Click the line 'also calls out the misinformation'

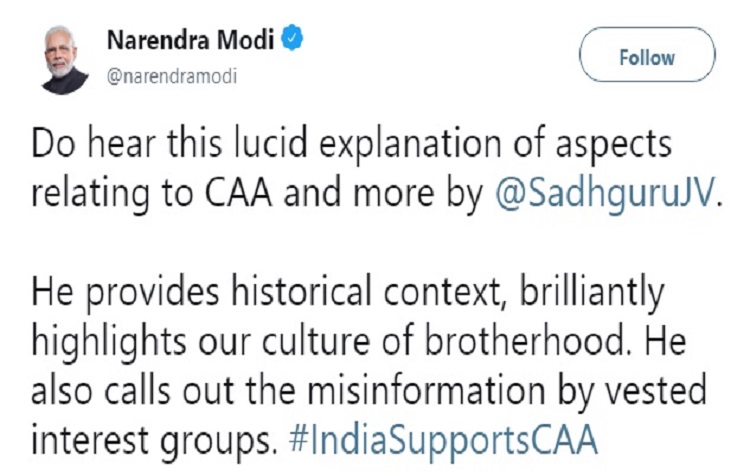[369, 390]
